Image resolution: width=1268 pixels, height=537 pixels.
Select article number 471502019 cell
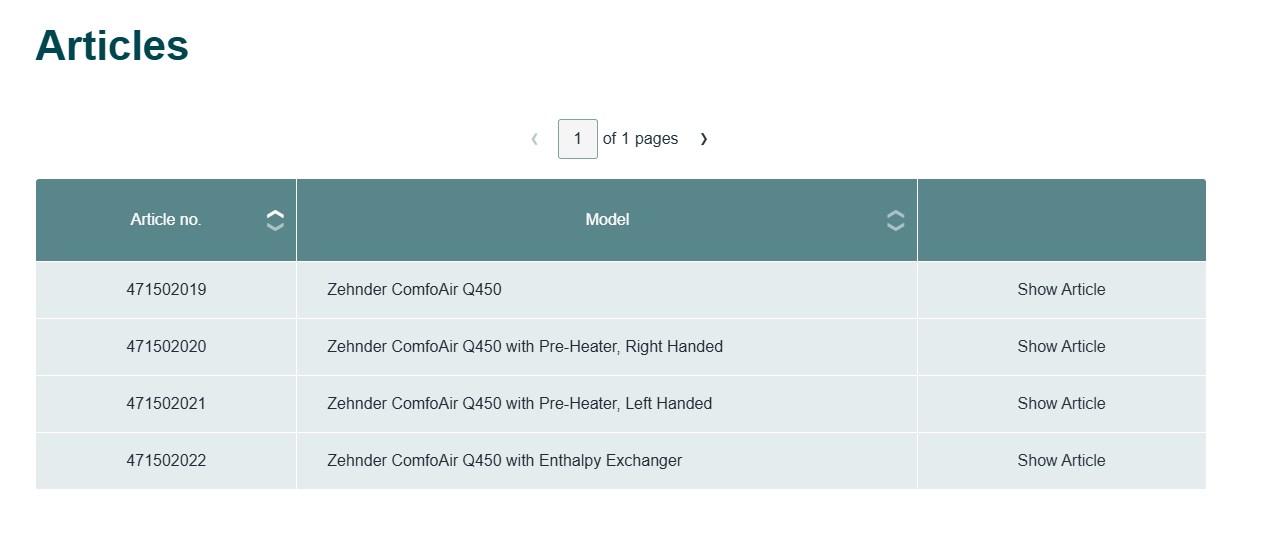coord(166,290)
